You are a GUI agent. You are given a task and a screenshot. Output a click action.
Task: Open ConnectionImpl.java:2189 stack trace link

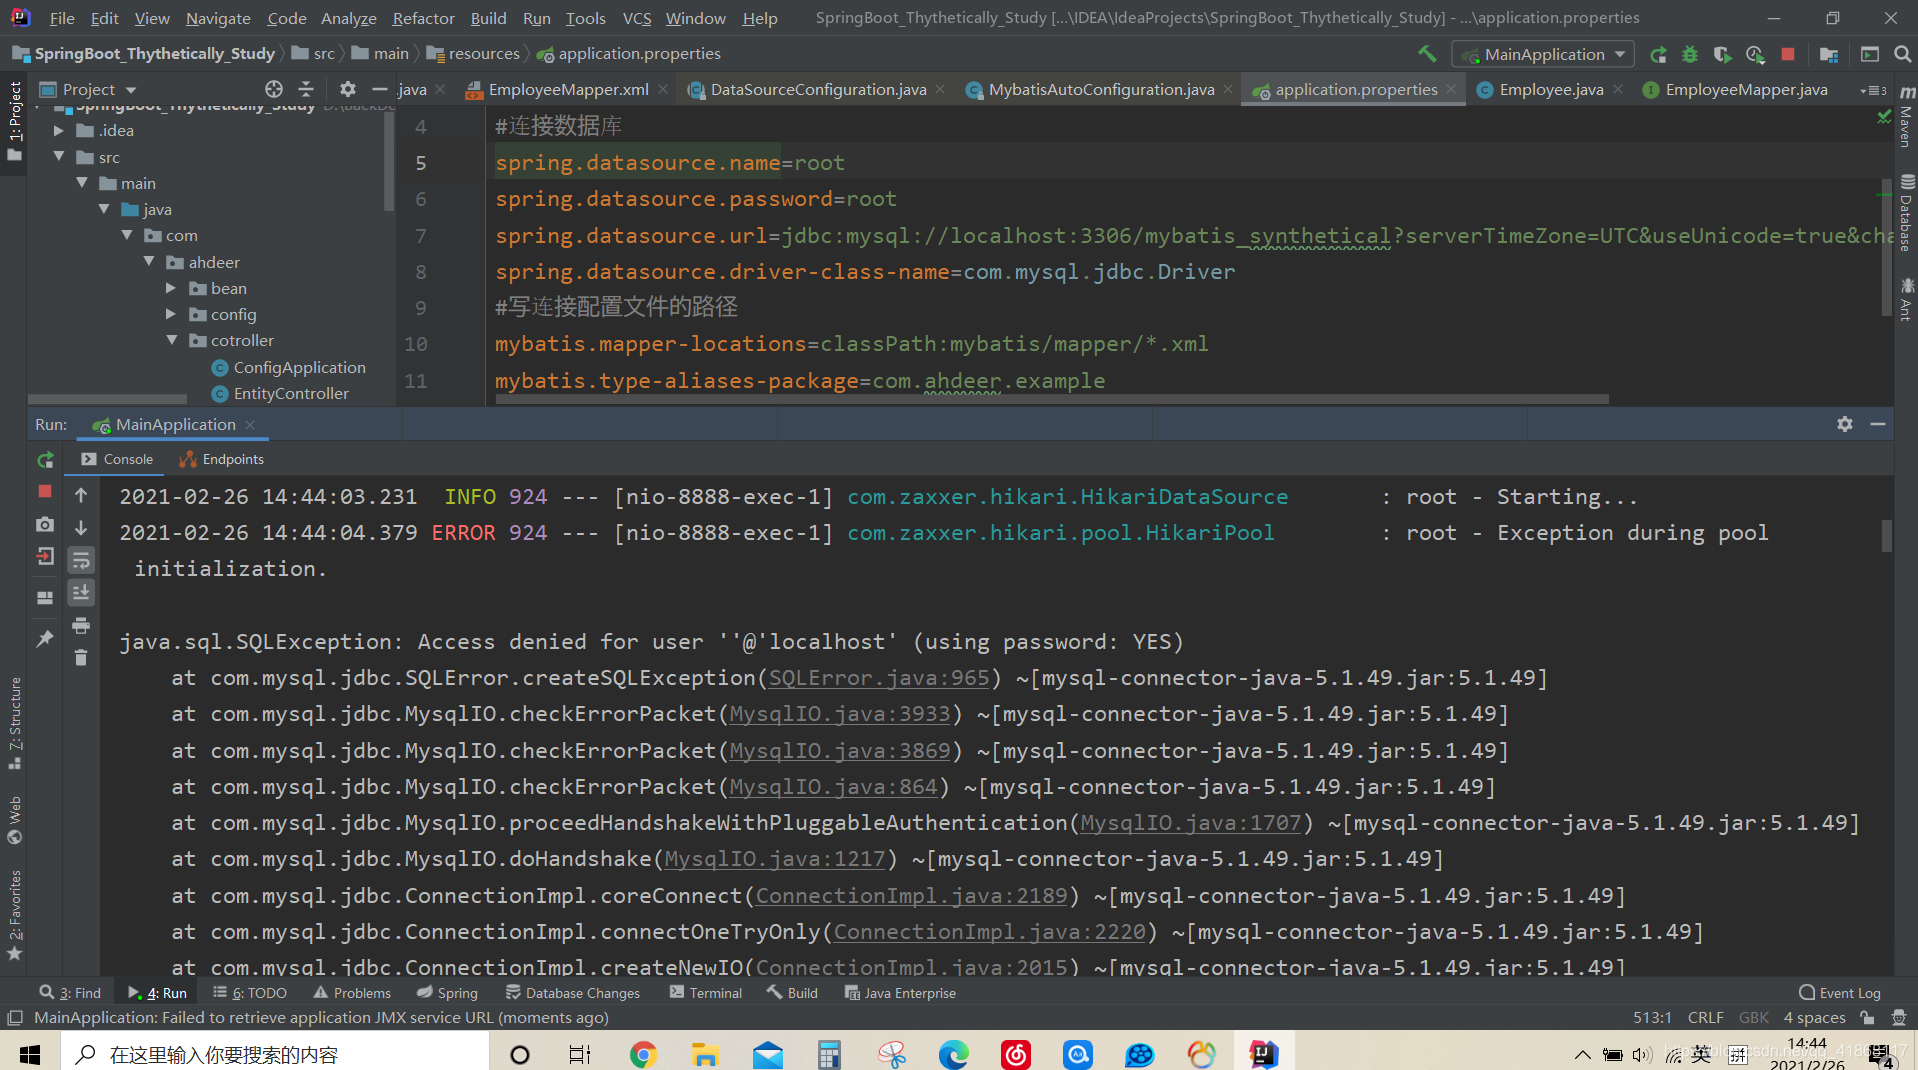(x=912, y=896)
